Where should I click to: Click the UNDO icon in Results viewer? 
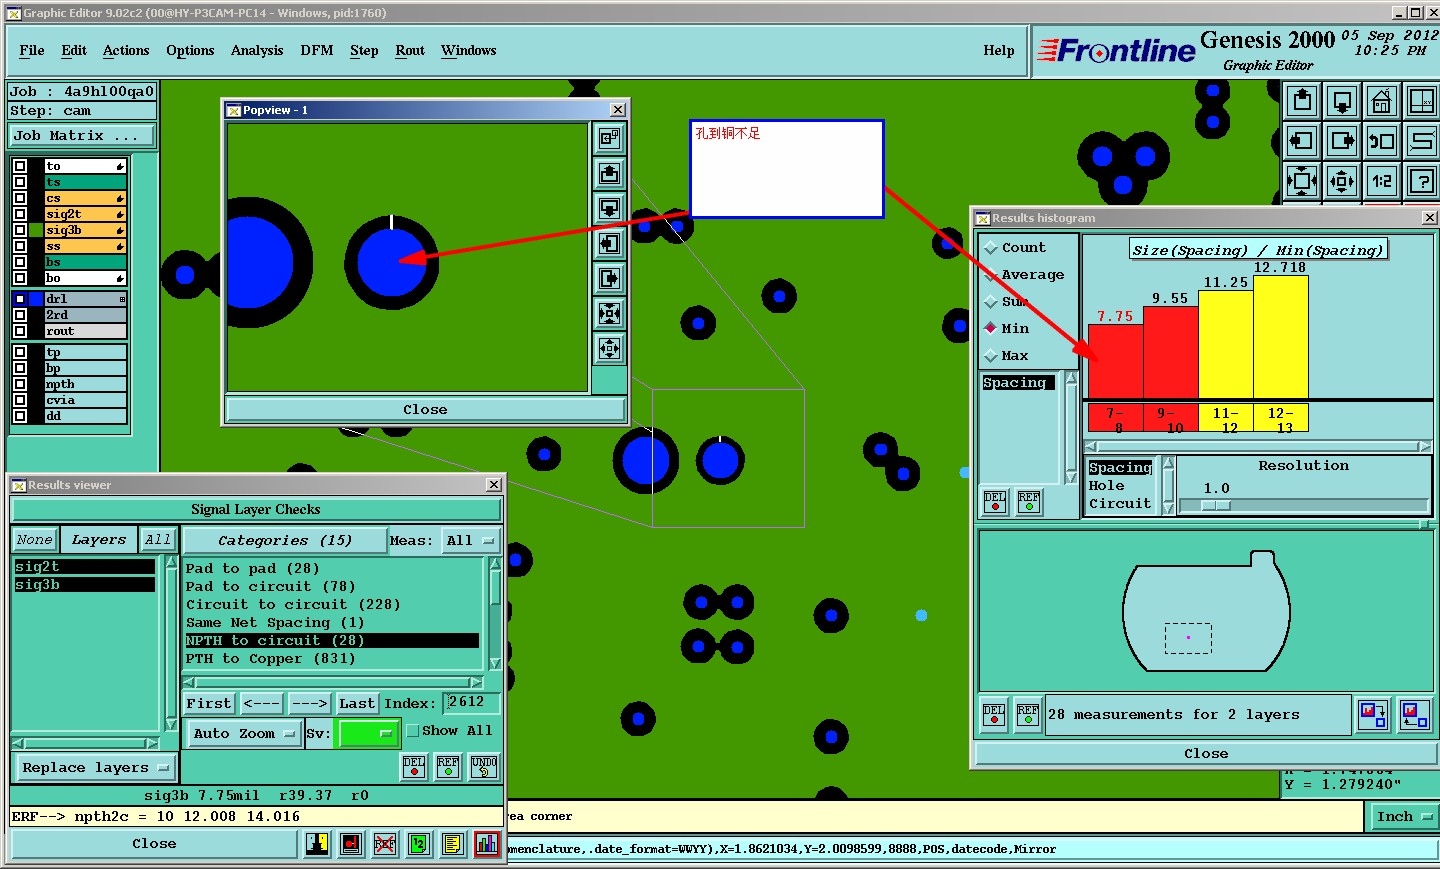click(x=484, y=767)
